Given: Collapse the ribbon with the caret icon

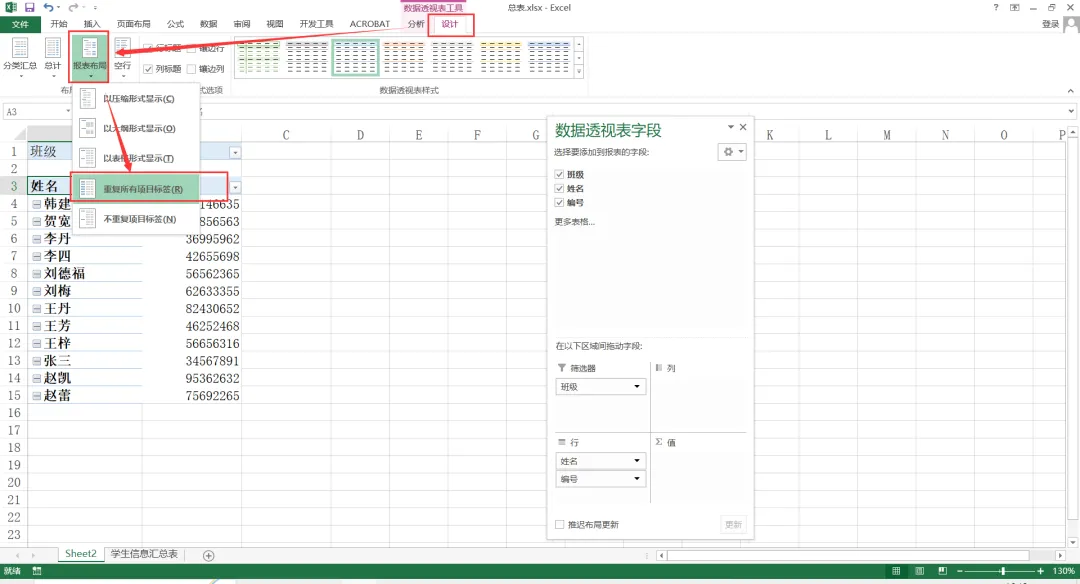Looking at the screenshot, I should pyautogui.click(x=1070, y=91).
